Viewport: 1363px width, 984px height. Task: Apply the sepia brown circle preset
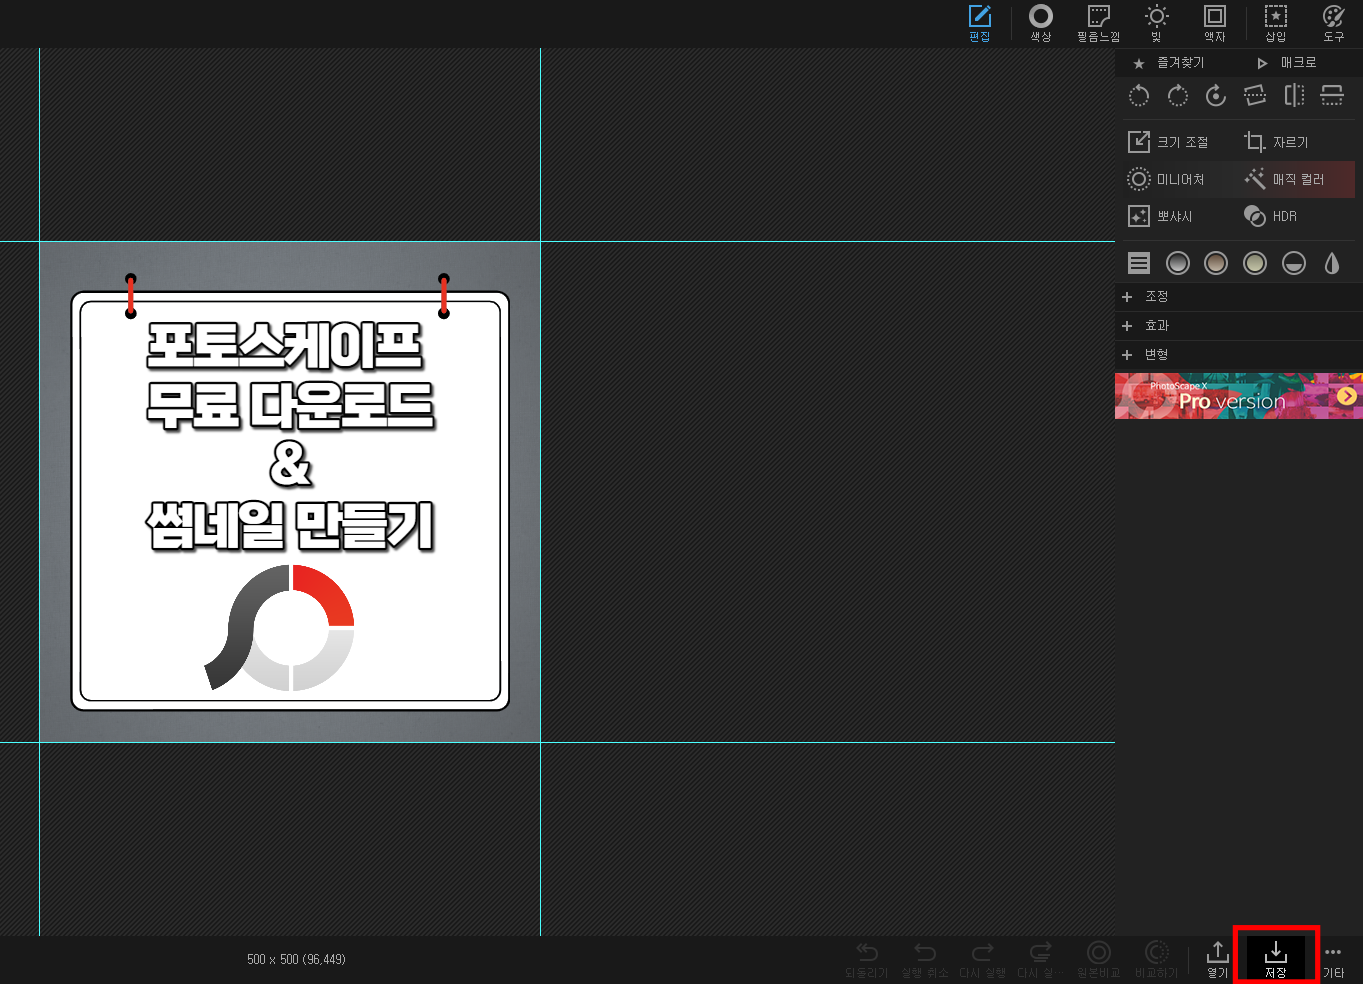coord(1216,263)
